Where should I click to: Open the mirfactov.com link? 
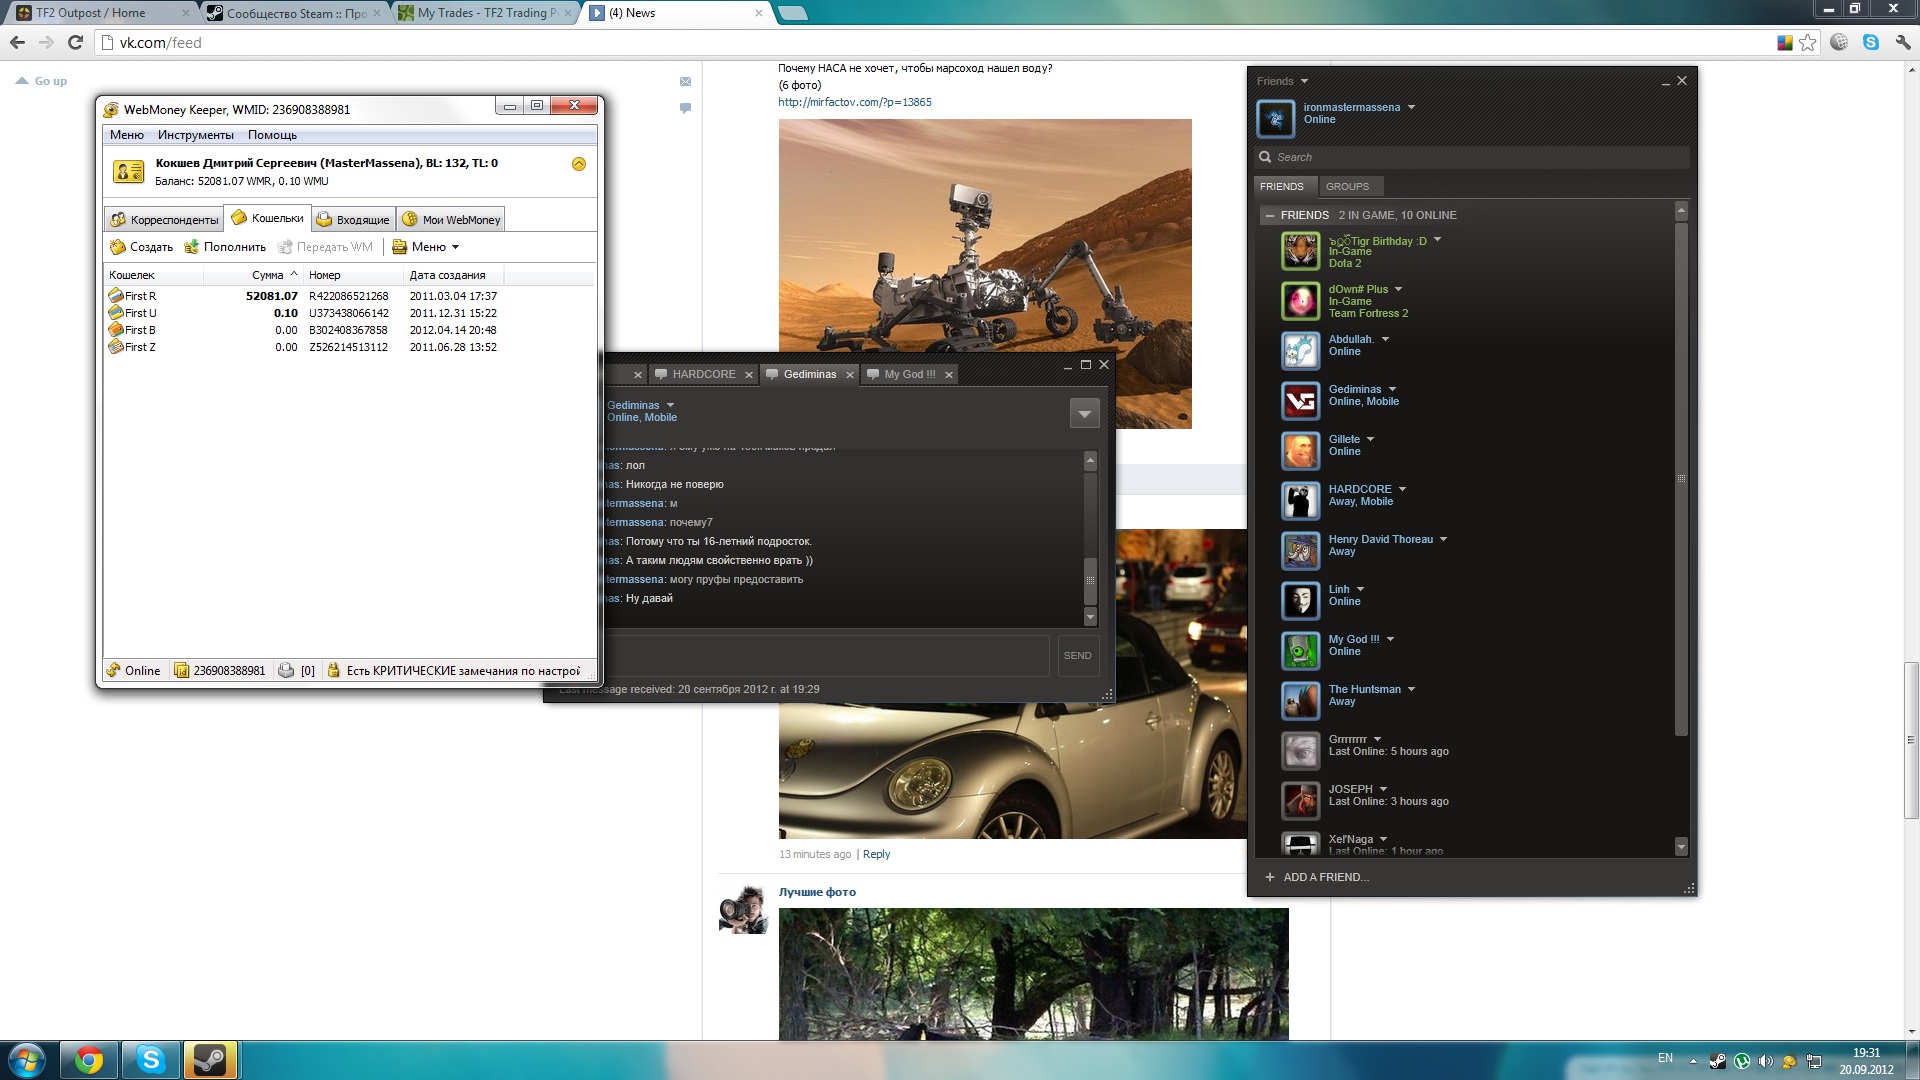855,102
